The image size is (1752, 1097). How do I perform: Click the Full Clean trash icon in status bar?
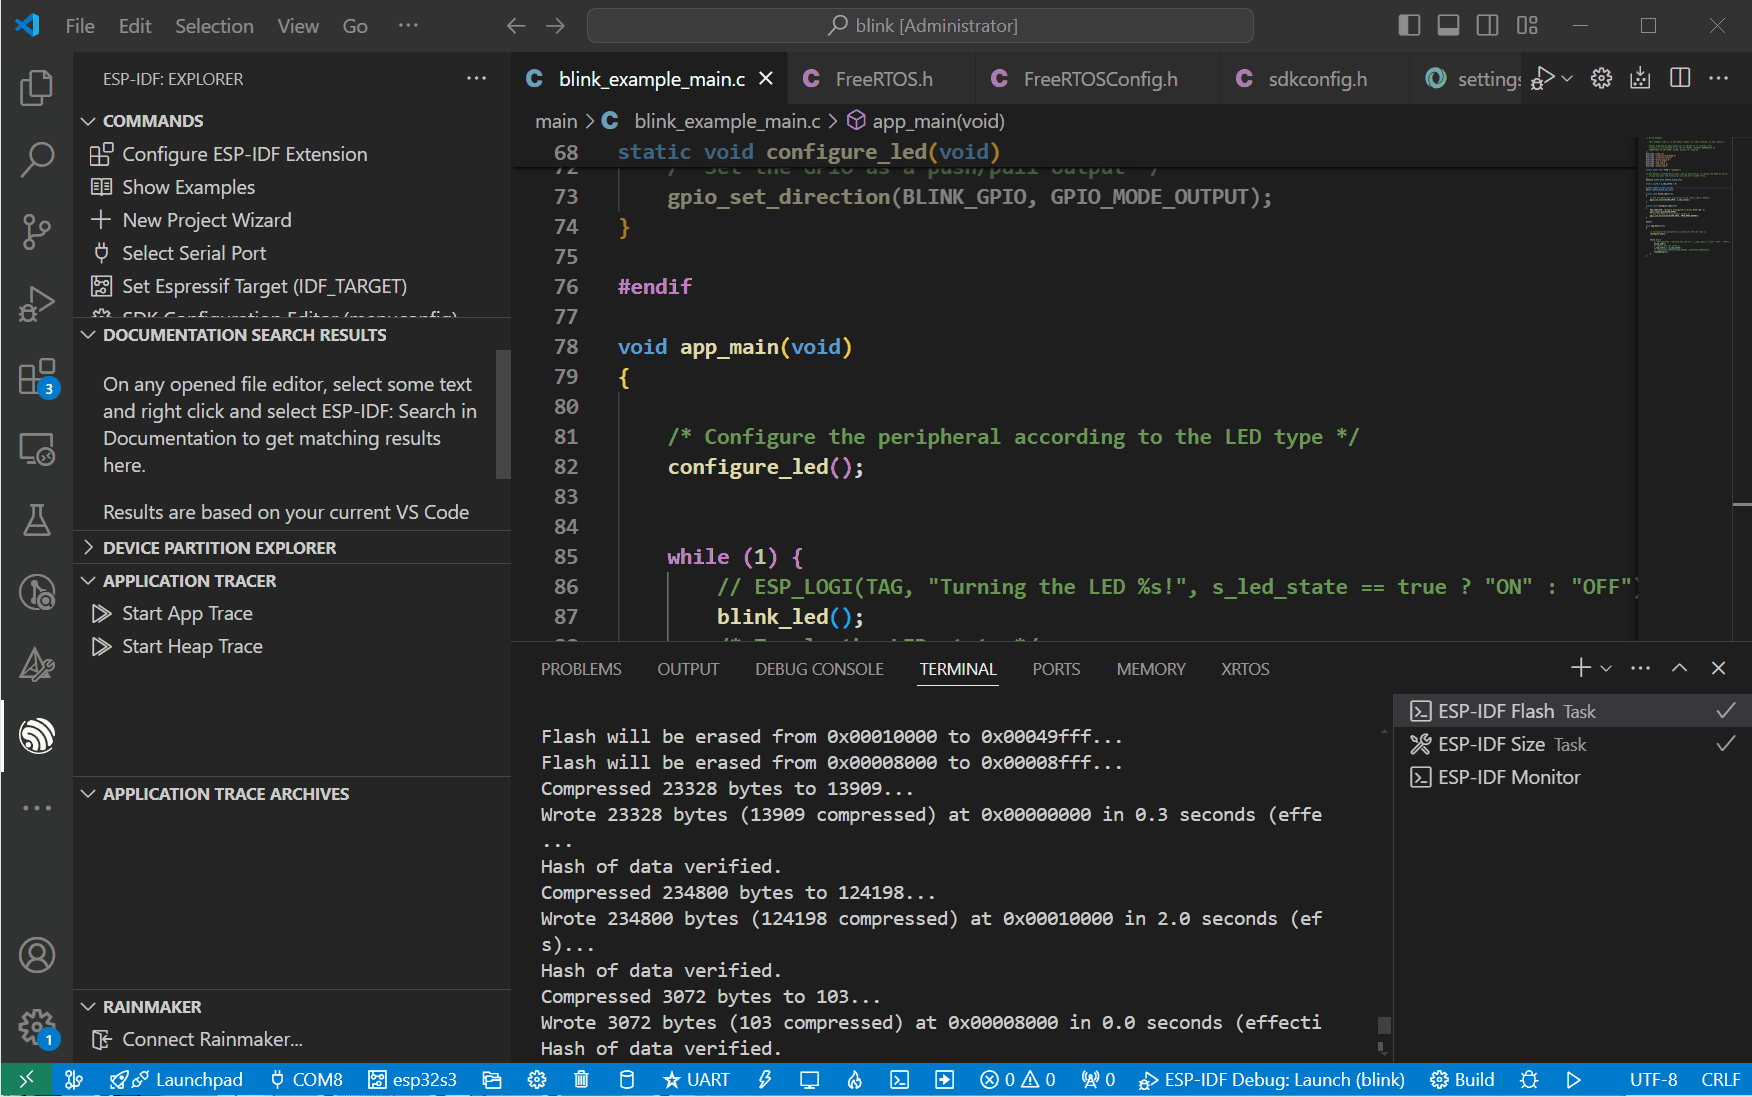click(x=582, y=1080)
